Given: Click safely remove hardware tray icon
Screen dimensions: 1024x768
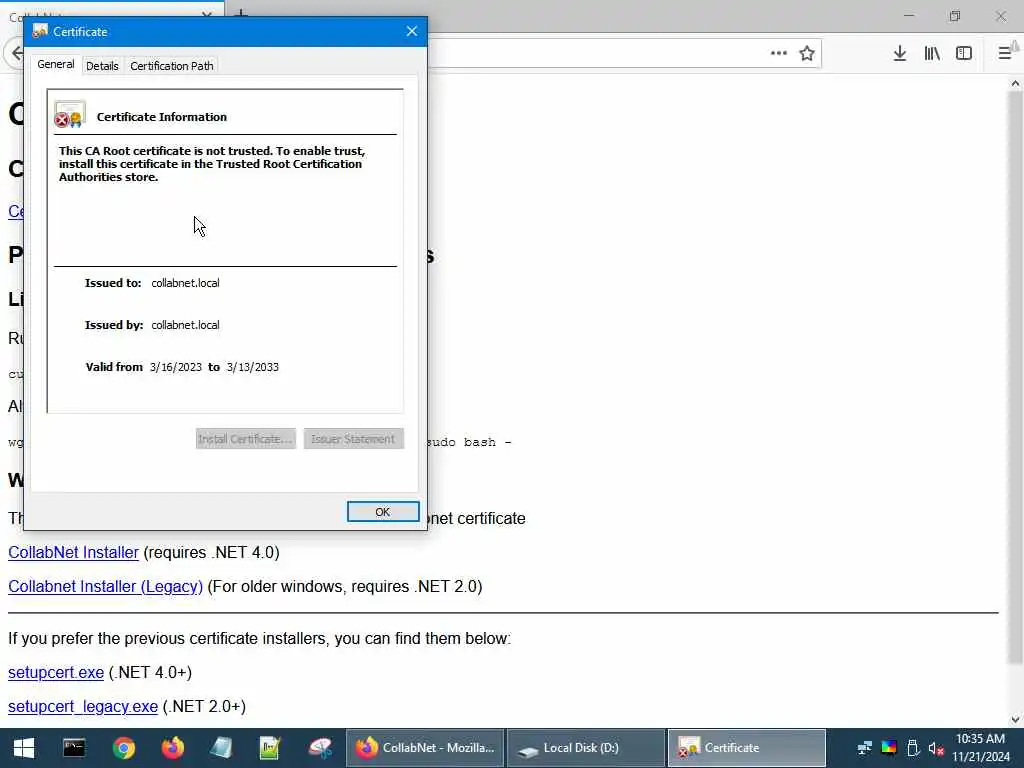Looking at the screenshot, I should (x=914, y=748).
